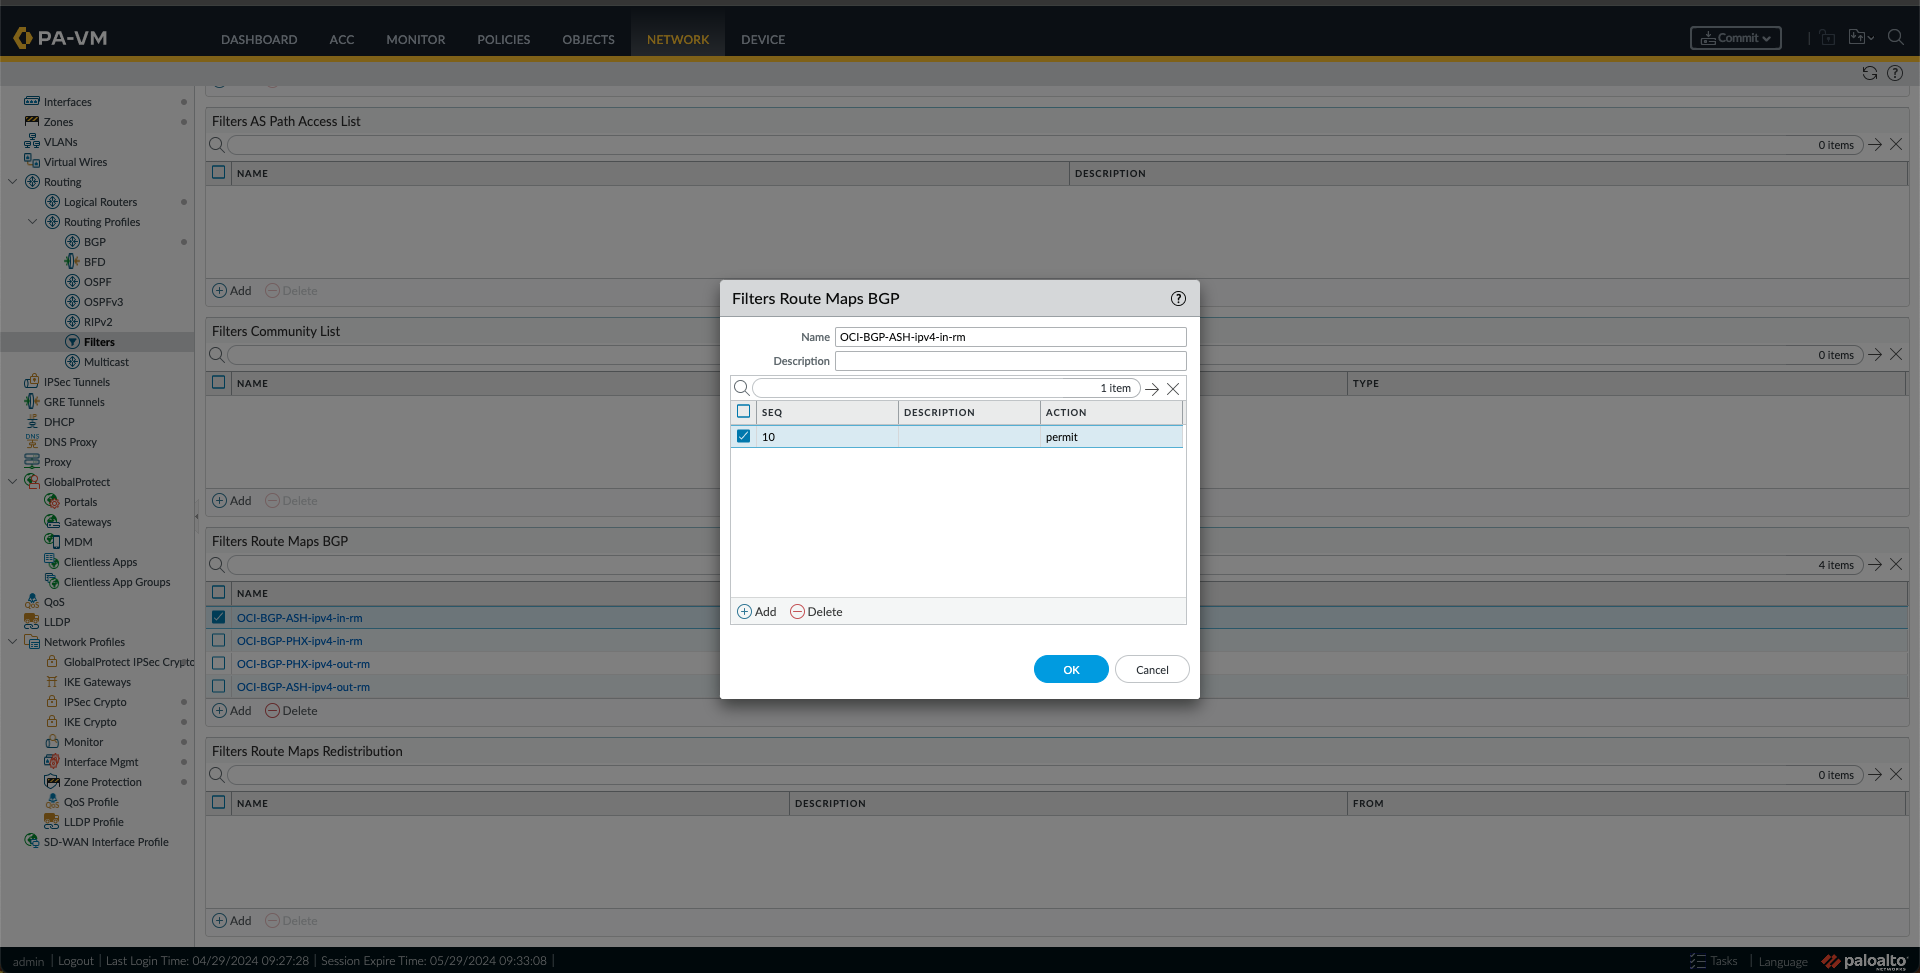Clear the dialog filter with the X icon
1920x973 pixels.
[x=1173, y=389]
